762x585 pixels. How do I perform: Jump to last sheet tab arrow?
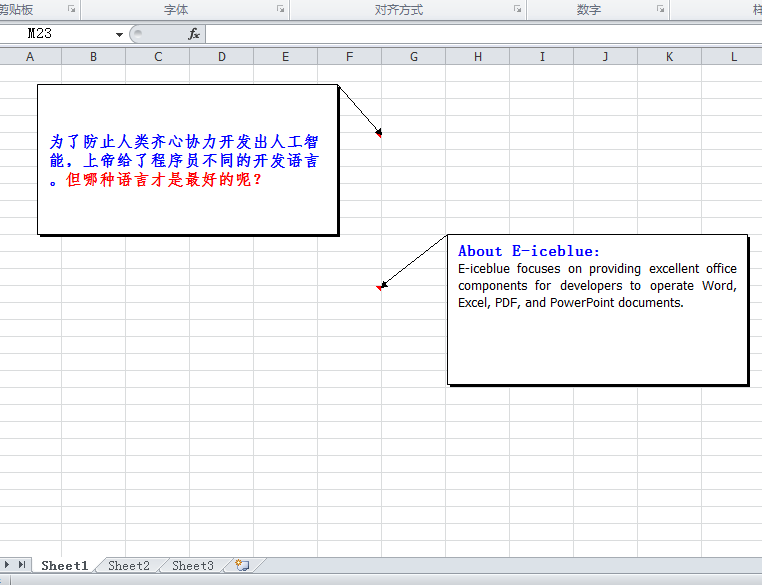[22, 565]
